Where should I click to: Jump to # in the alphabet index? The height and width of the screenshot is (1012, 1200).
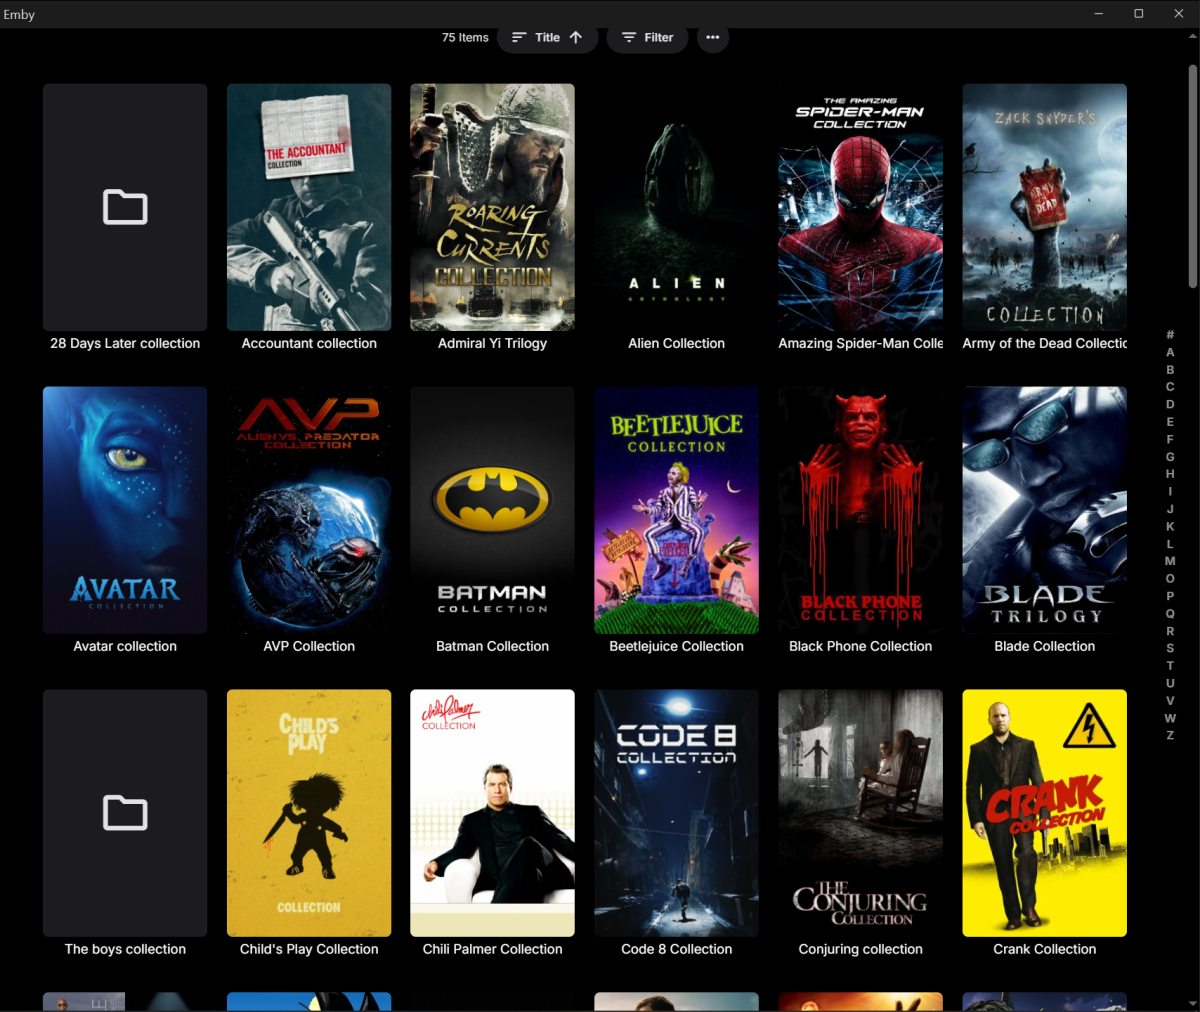click(1170, 335)
